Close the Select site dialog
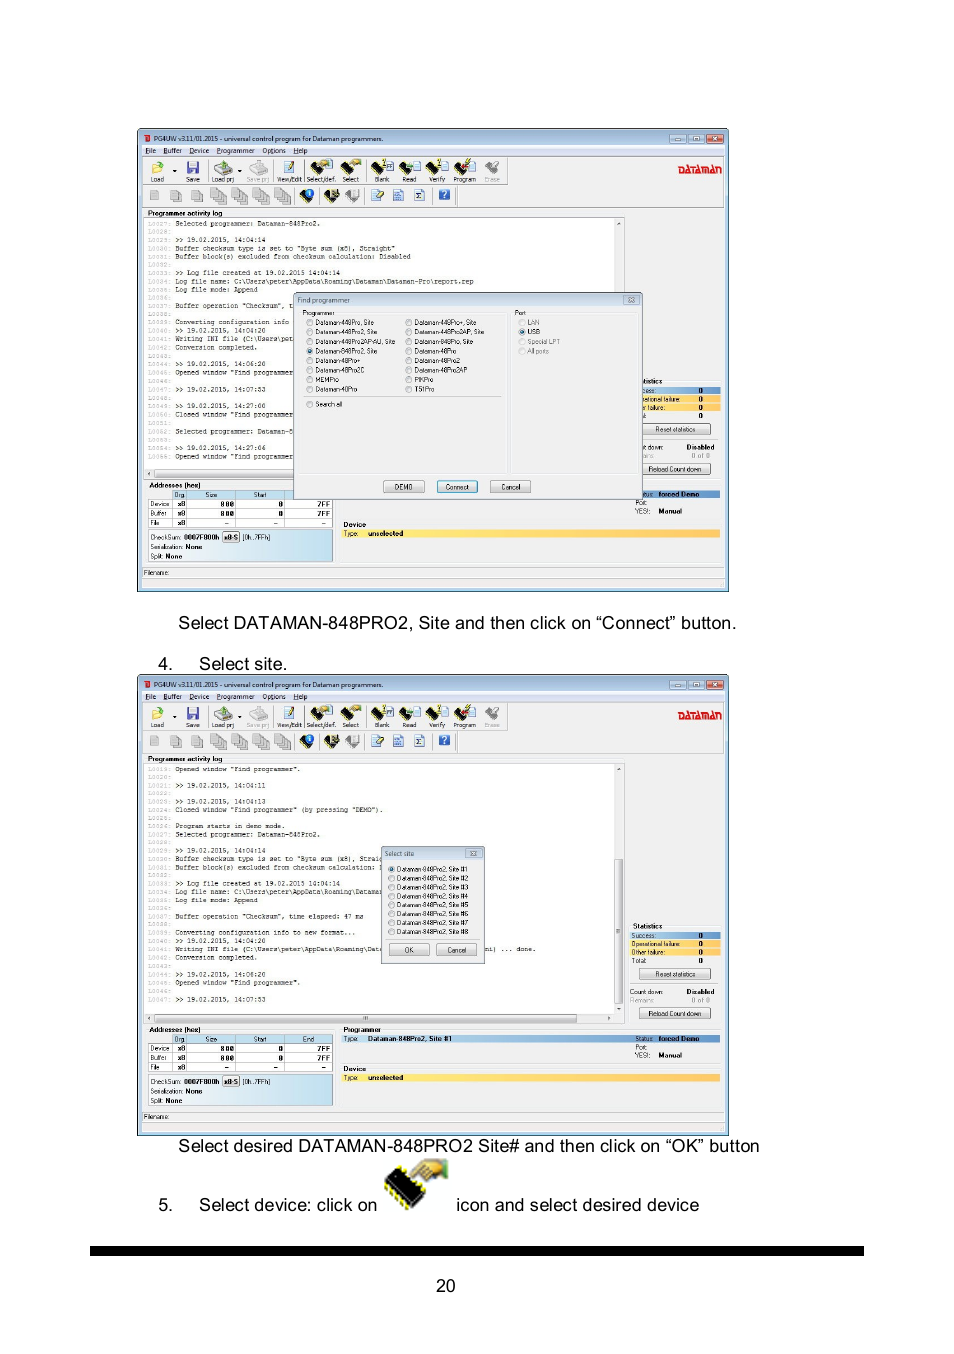This screenshot has width=954, height=1354. tap(474, 854)
